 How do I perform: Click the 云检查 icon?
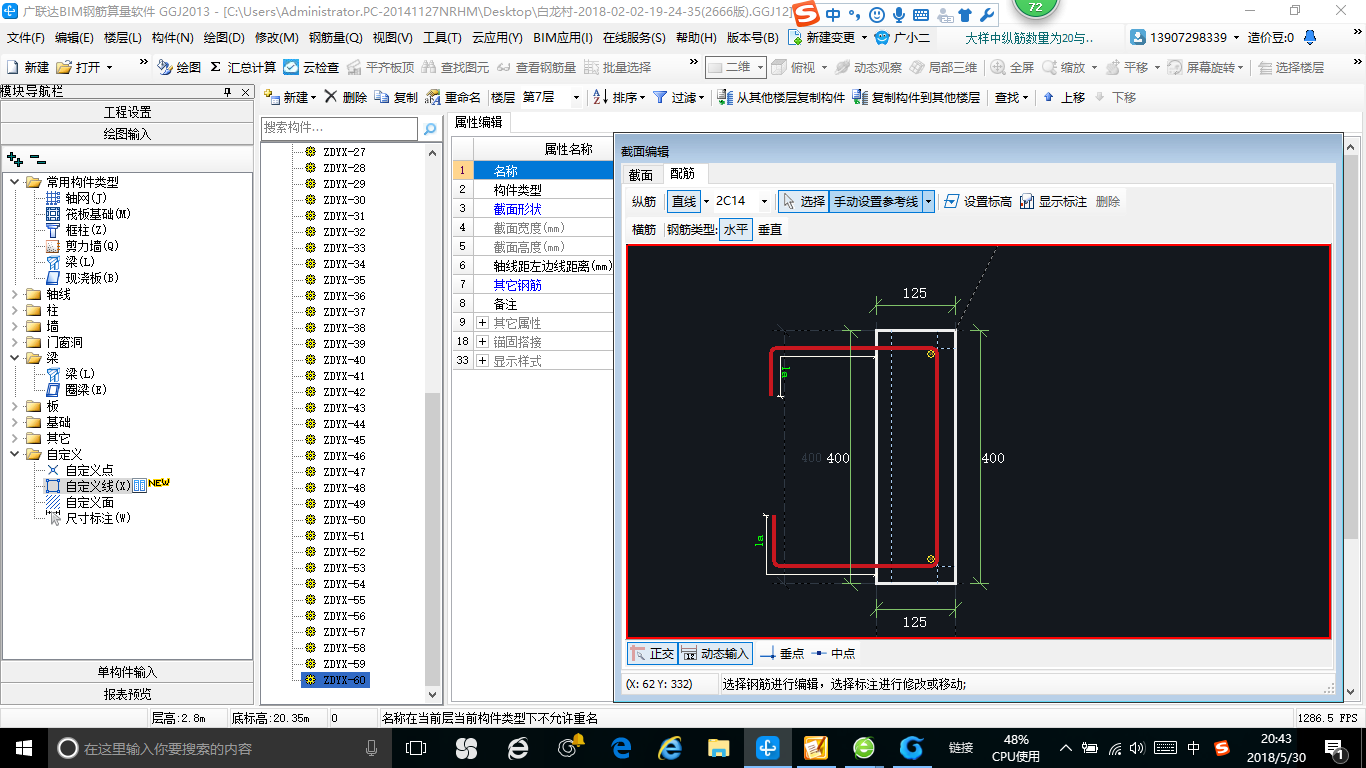coord(311,67)
